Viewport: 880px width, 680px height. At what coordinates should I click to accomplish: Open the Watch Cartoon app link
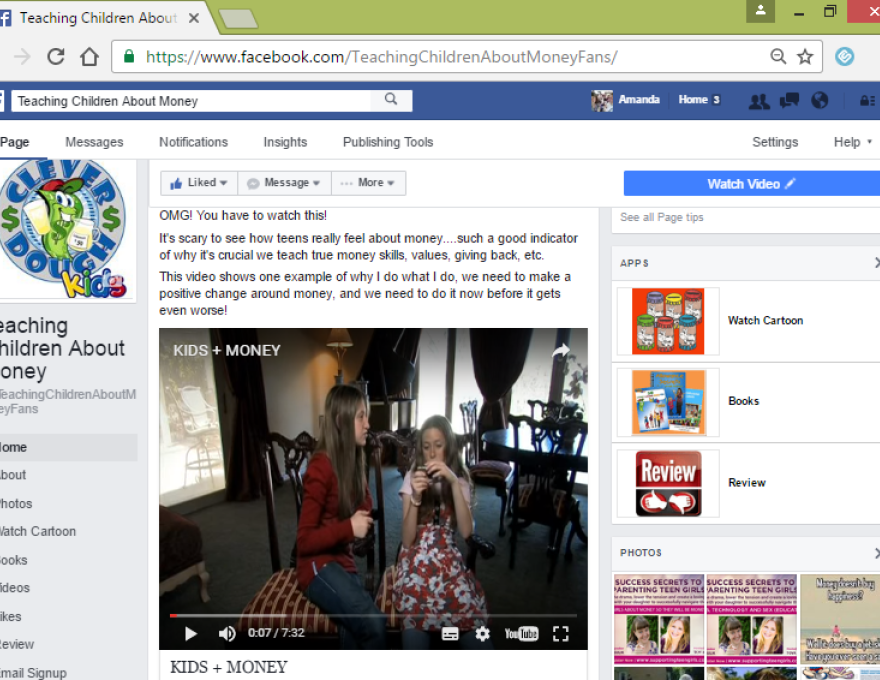(766, 320)
